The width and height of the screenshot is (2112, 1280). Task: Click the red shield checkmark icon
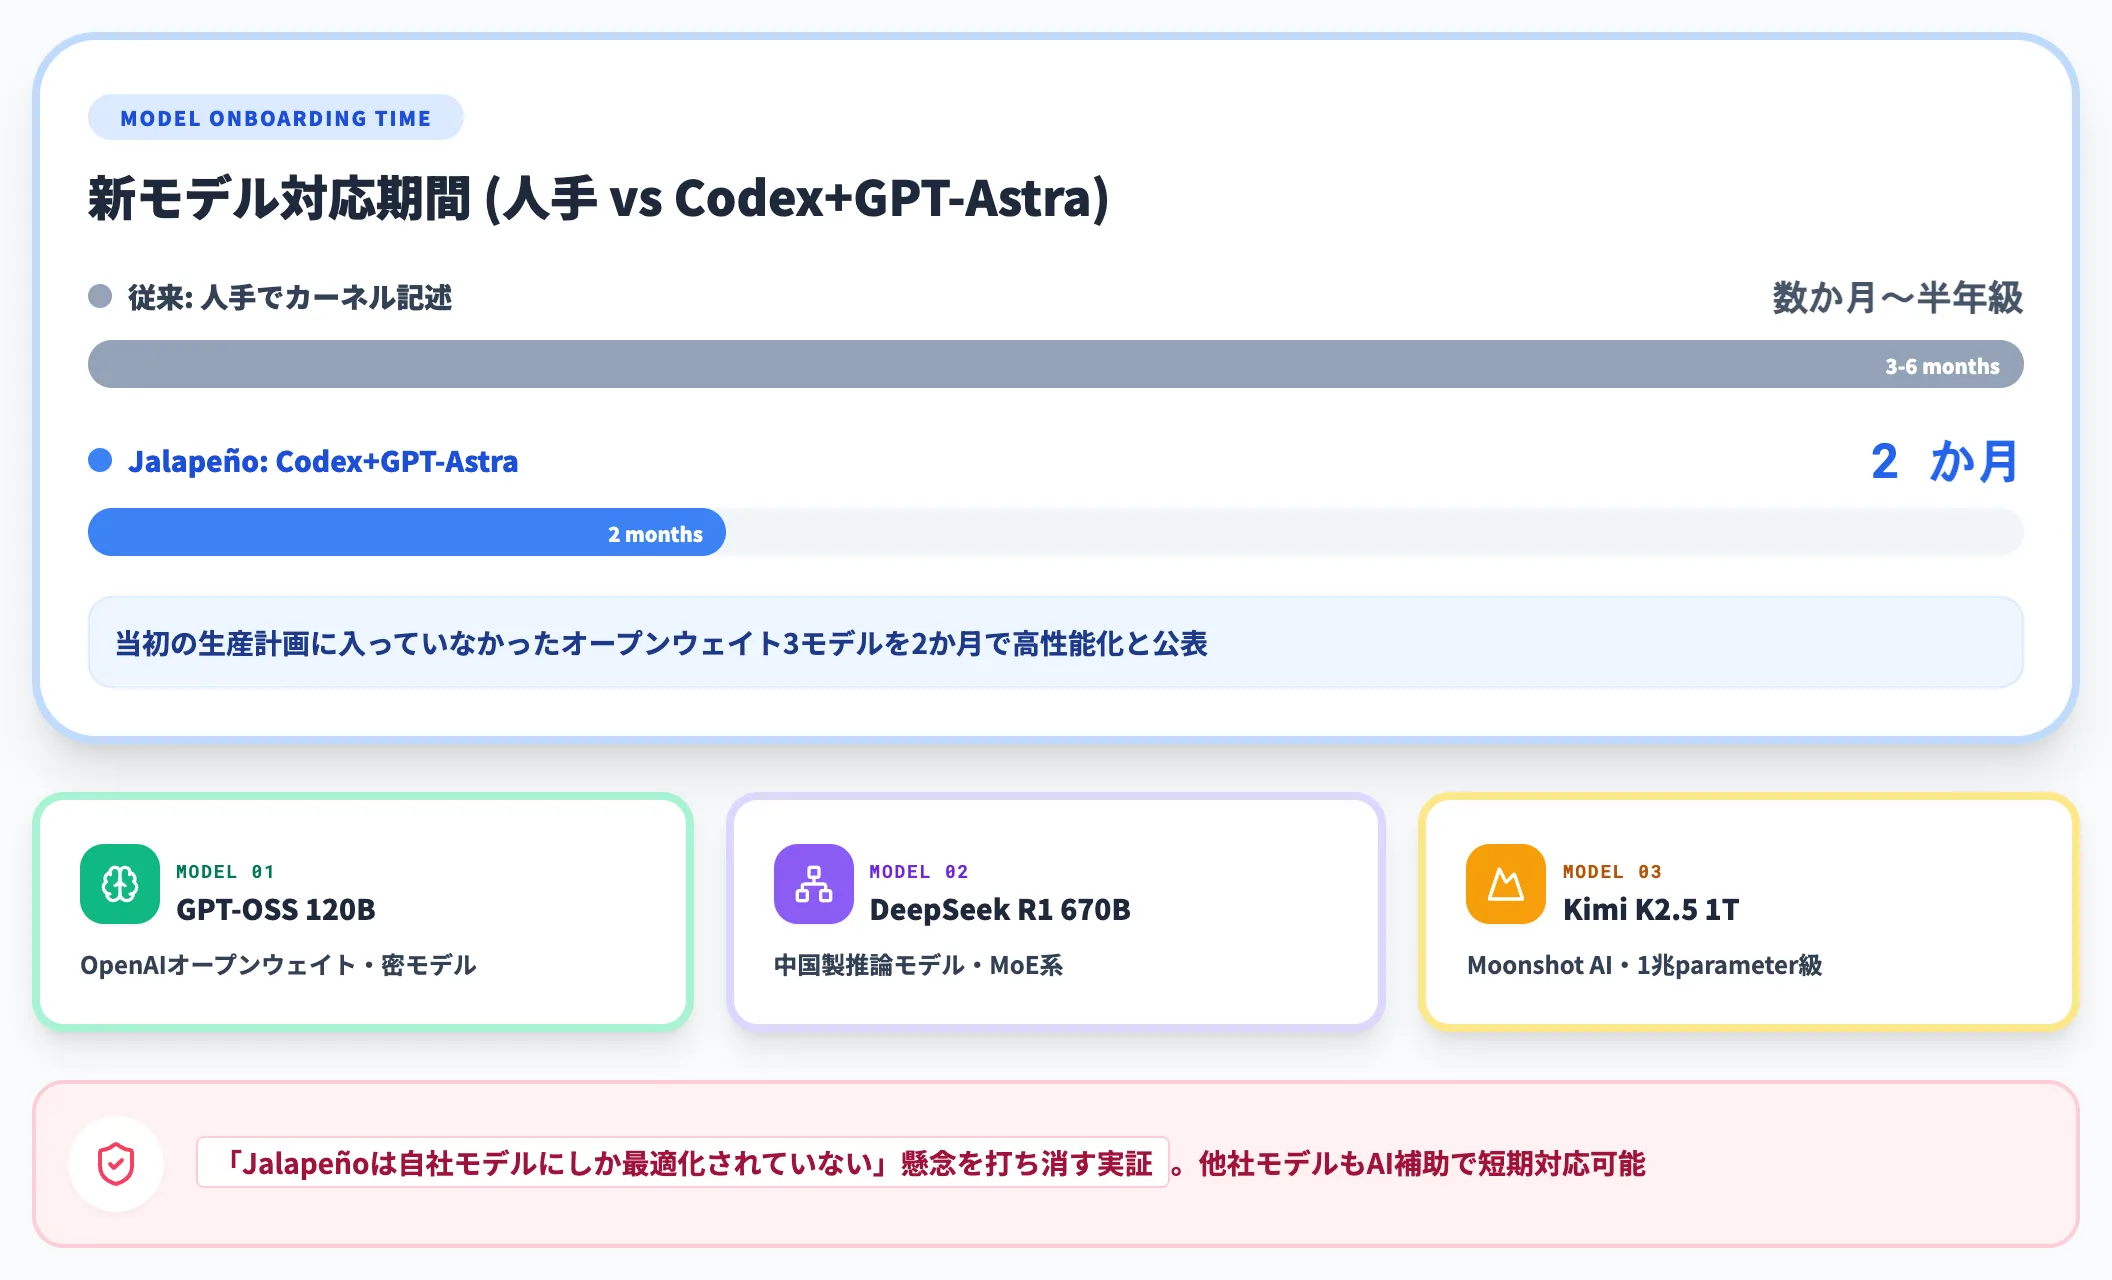(116, 1164)
